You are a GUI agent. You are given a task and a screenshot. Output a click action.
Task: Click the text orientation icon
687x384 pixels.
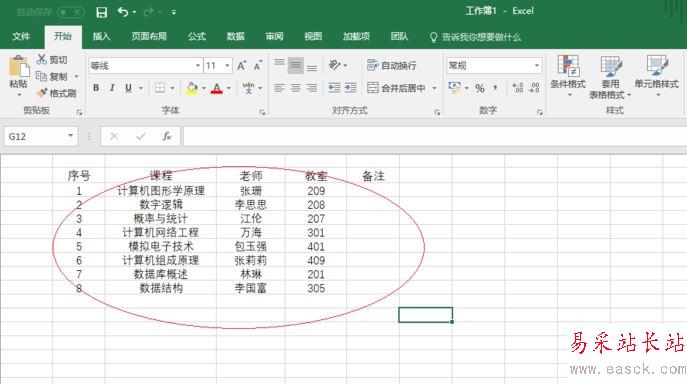(335, 65)
